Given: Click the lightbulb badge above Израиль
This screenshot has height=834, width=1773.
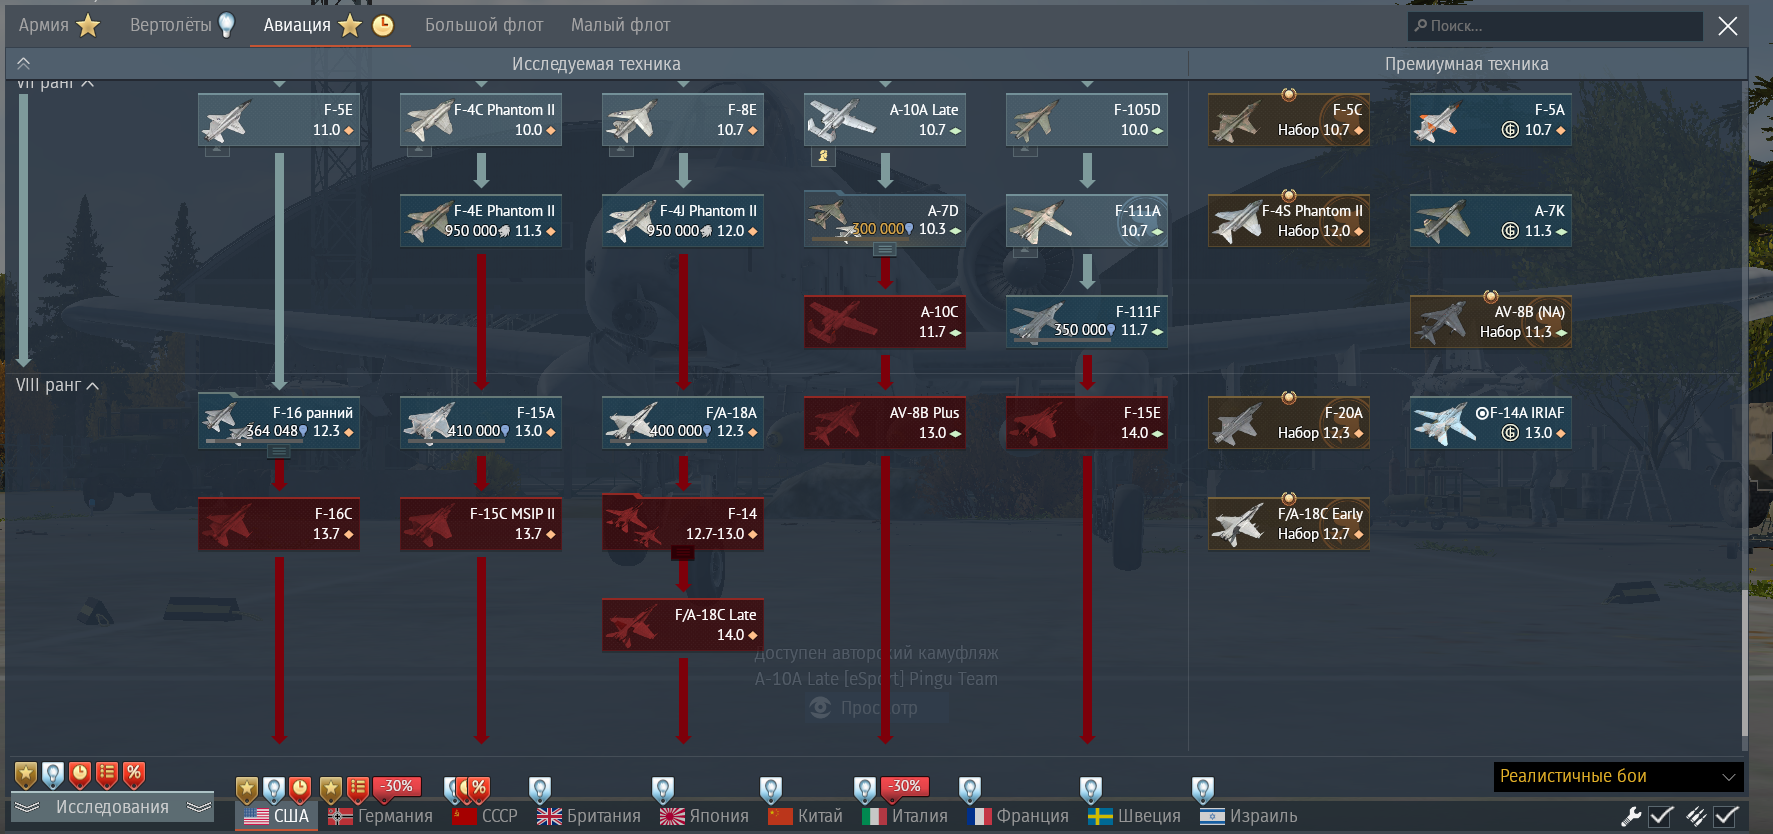Looking at the screenshot, I should (1203, 790).
